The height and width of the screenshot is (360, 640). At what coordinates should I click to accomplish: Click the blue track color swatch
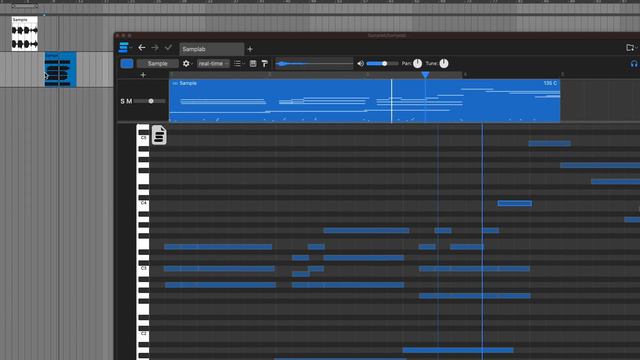127,64
